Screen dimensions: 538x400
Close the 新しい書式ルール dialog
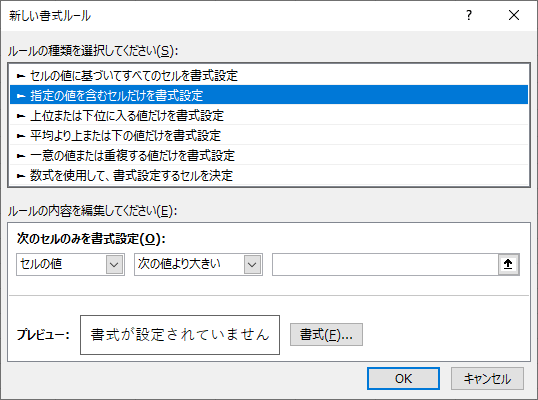(514, 15)
